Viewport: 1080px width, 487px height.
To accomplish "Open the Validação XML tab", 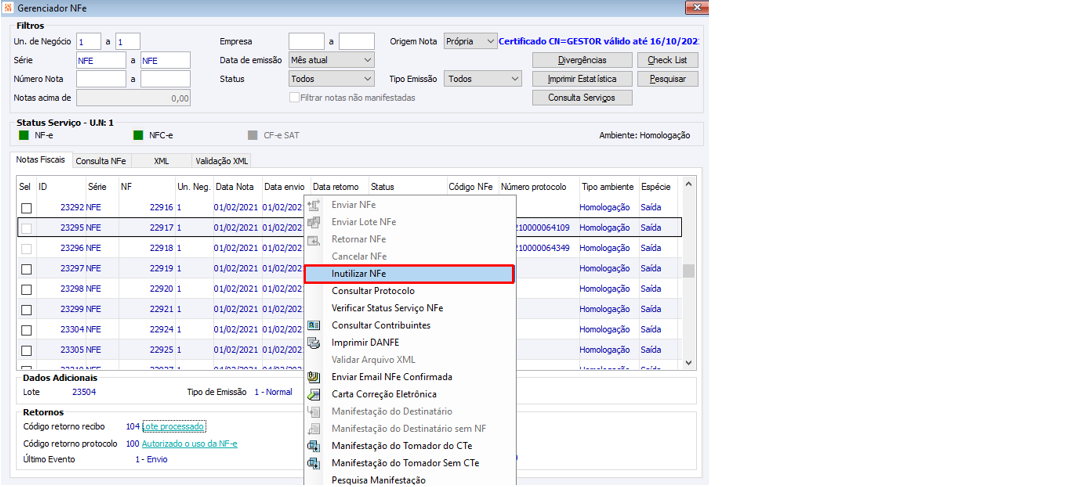I will point(221,161).
